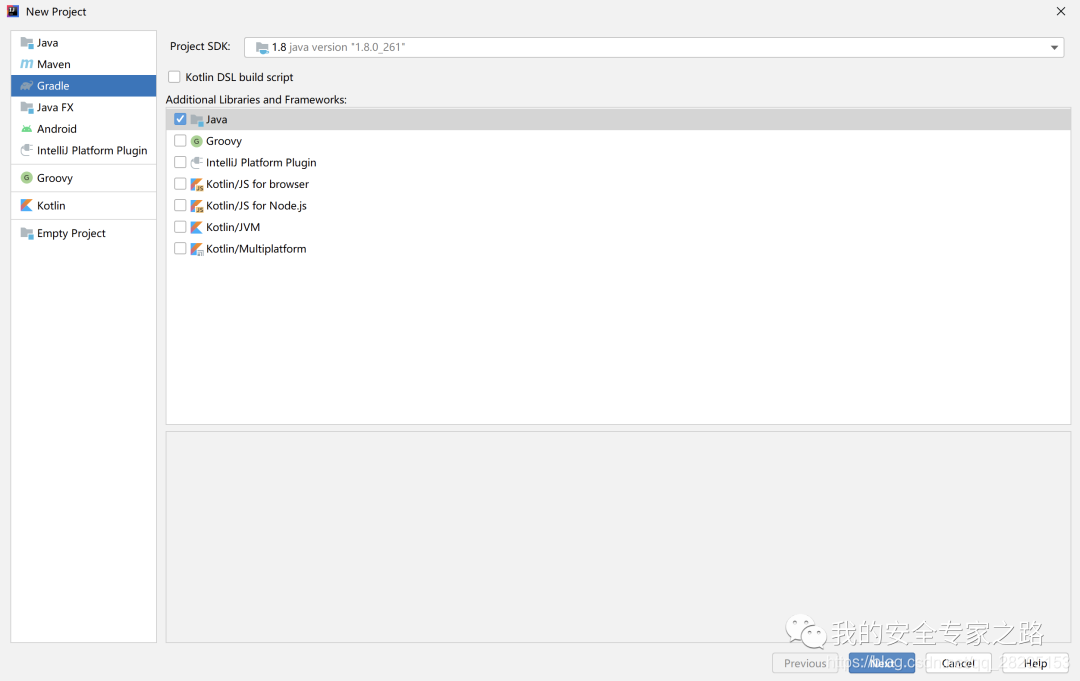Screen dimensions: 1080x681
Task: Click the Kotlin/JS for Node.js icon
Action: pos(197,206)
